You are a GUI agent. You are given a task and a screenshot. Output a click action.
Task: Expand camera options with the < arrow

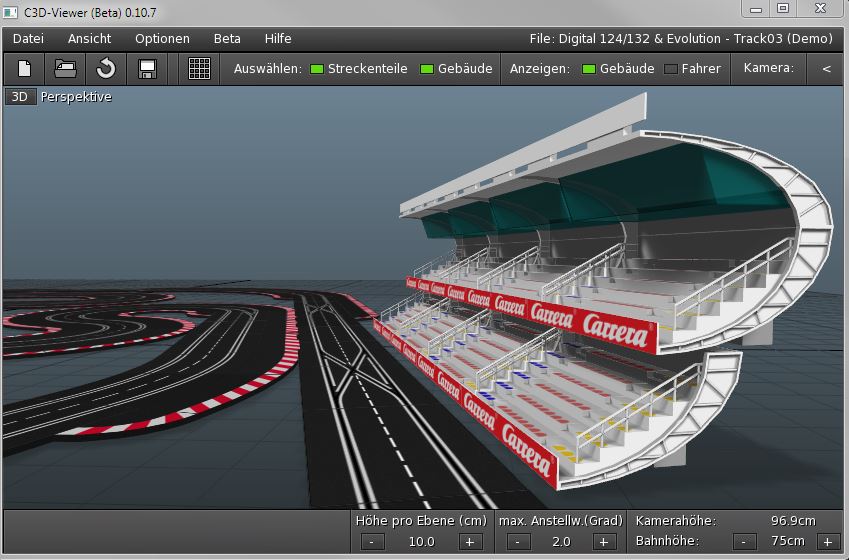pyautogui.click(x=826, y=69)
